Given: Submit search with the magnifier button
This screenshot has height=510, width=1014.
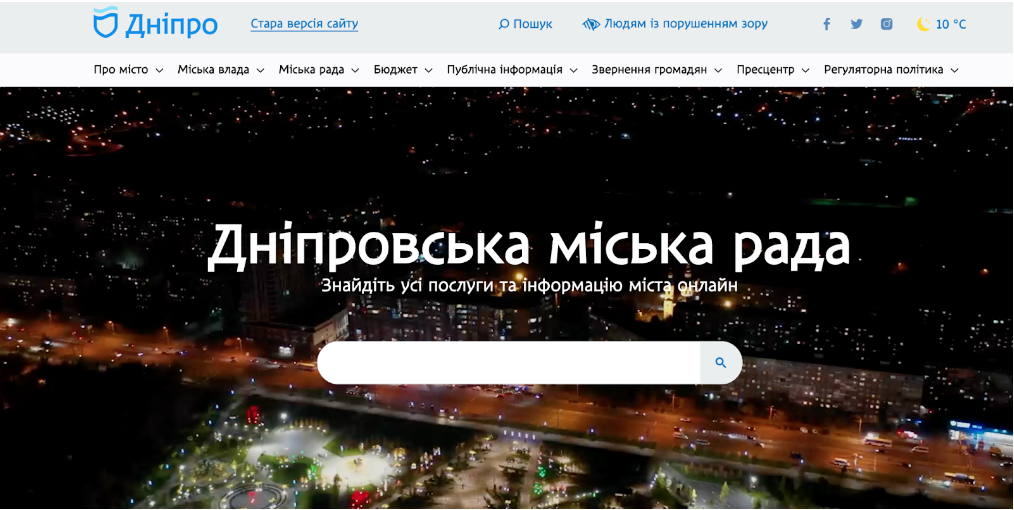Looking at the screenshot, I should pos(721,363).
